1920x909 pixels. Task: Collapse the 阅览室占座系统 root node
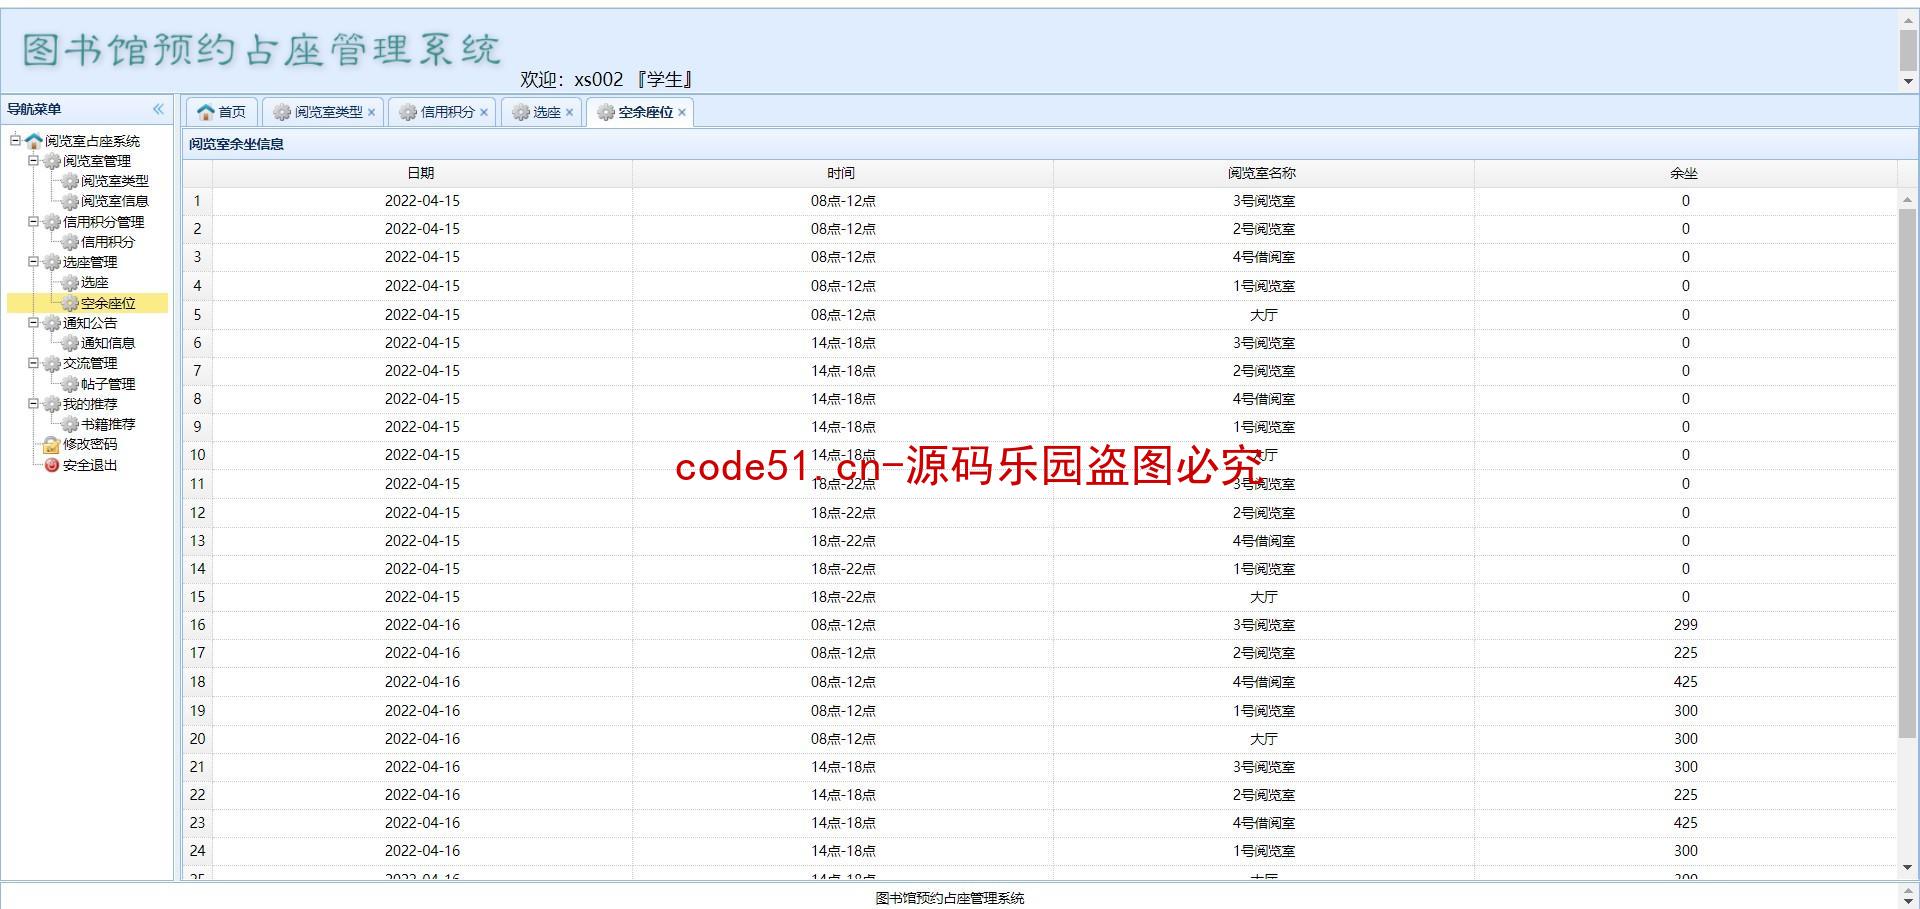(x=15, y=141)
